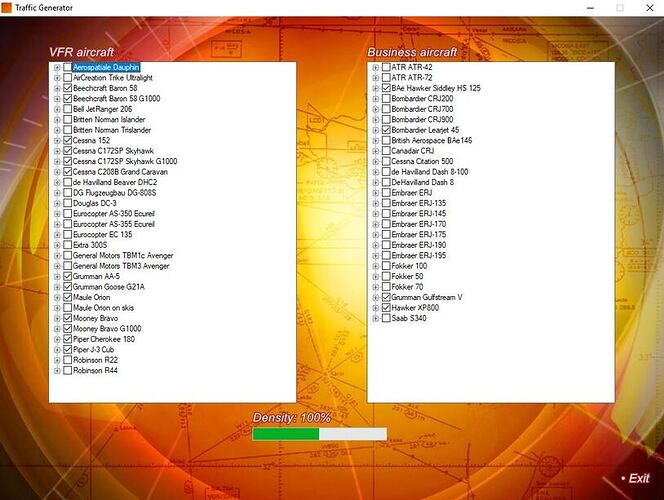Check the Robinson R44 checkbox
664x500 pixels.
(67, 370)
